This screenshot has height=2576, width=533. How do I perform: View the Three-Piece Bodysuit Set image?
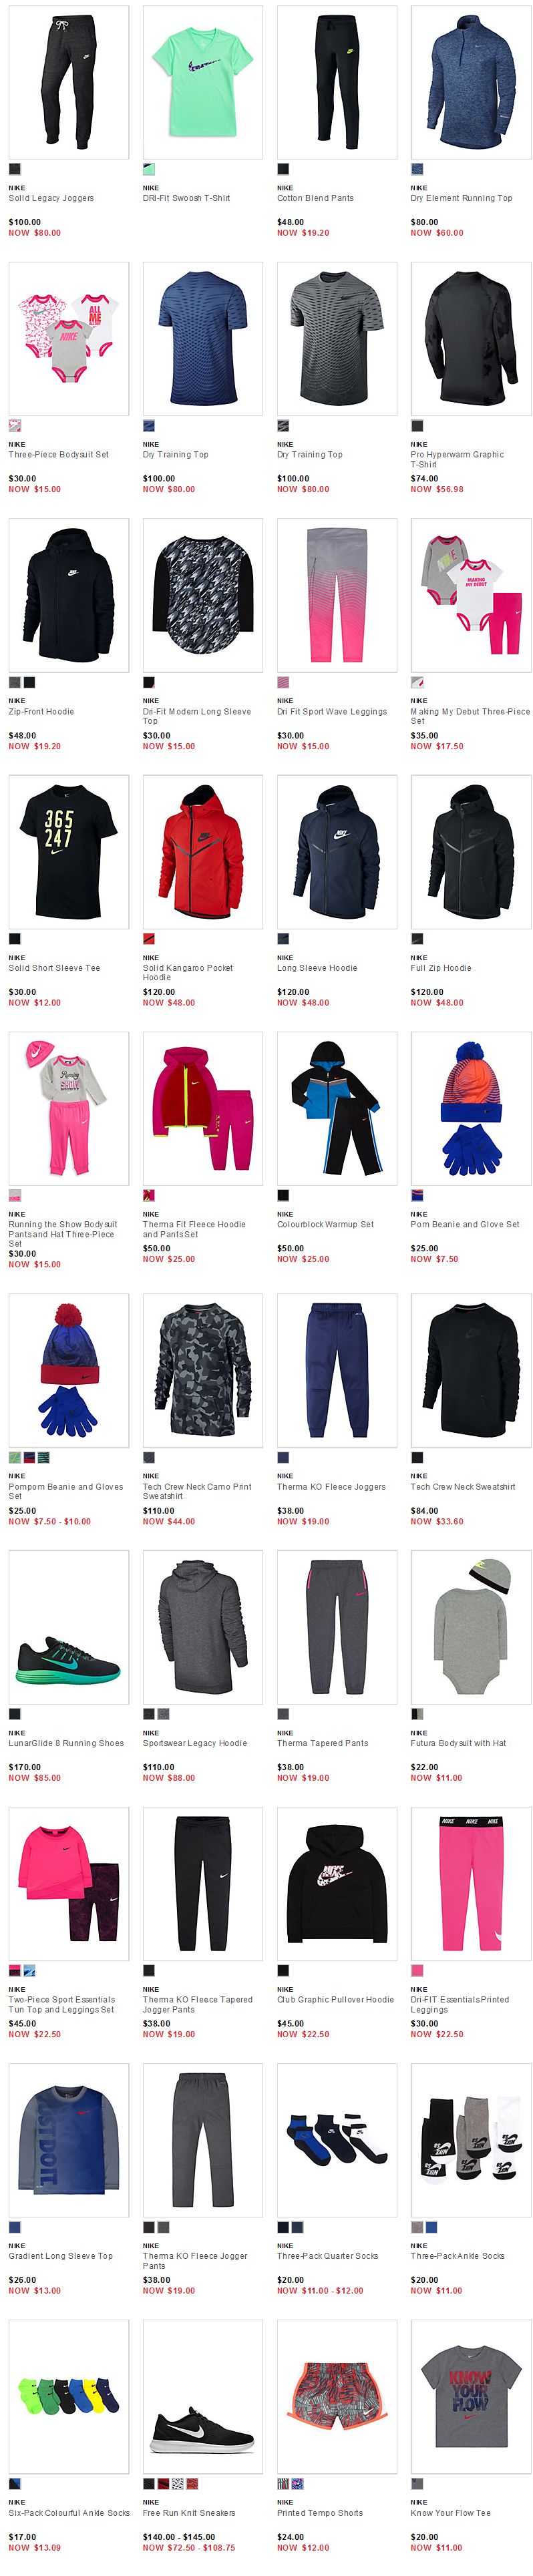pos(69,338)
